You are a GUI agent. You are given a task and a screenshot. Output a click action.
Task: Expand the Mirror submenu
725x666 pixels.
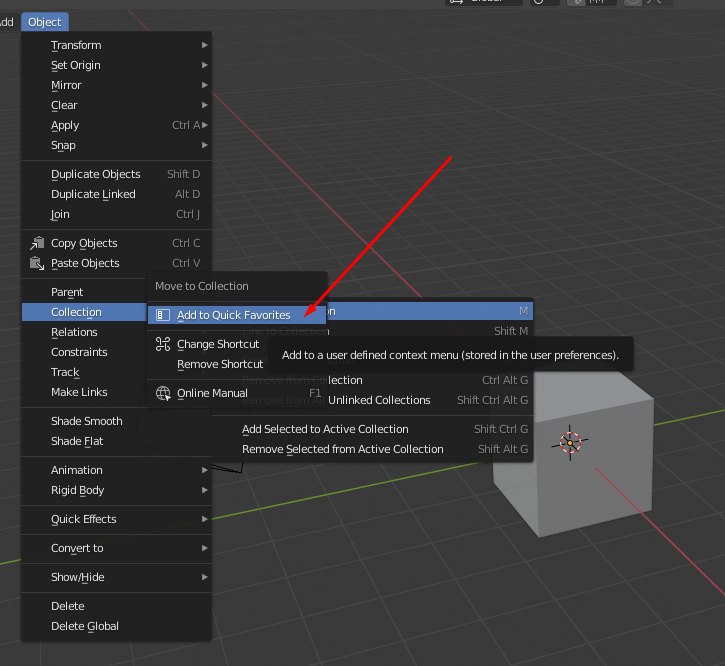[x=117, y=85]
